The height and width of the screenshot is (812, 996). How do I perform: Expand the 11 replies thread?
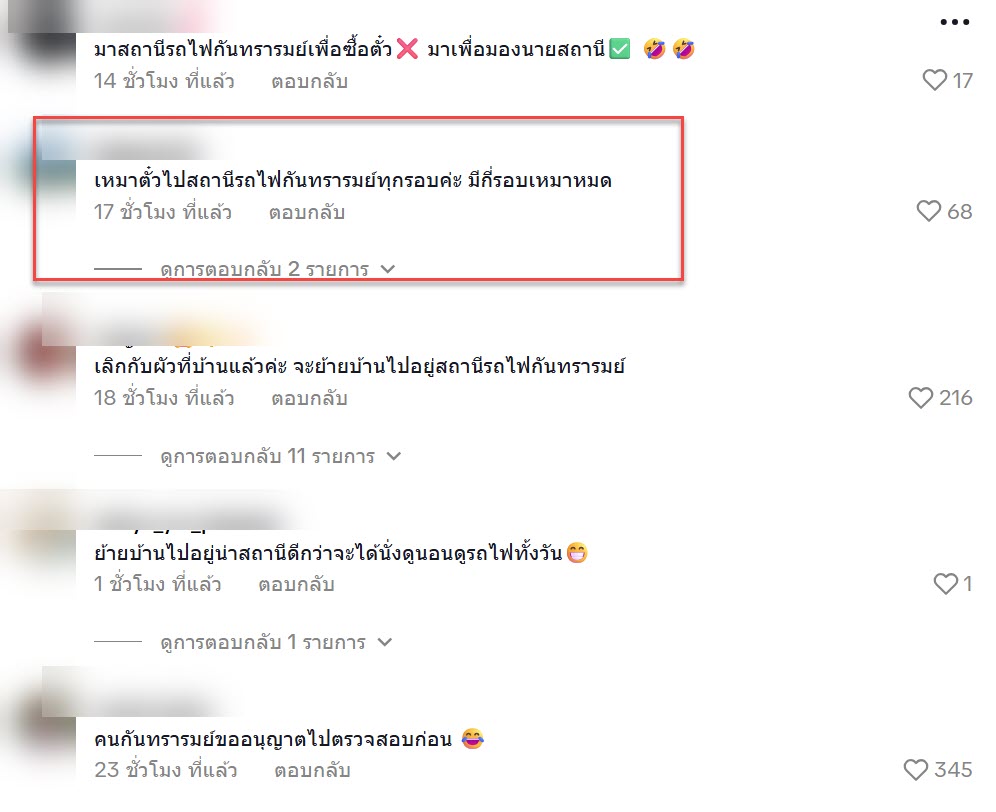pos(280,456)
